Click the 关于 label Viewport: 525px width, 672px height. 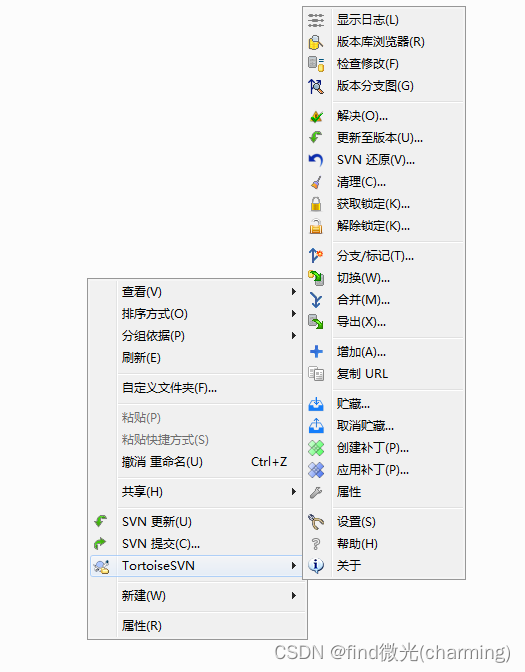349,566
